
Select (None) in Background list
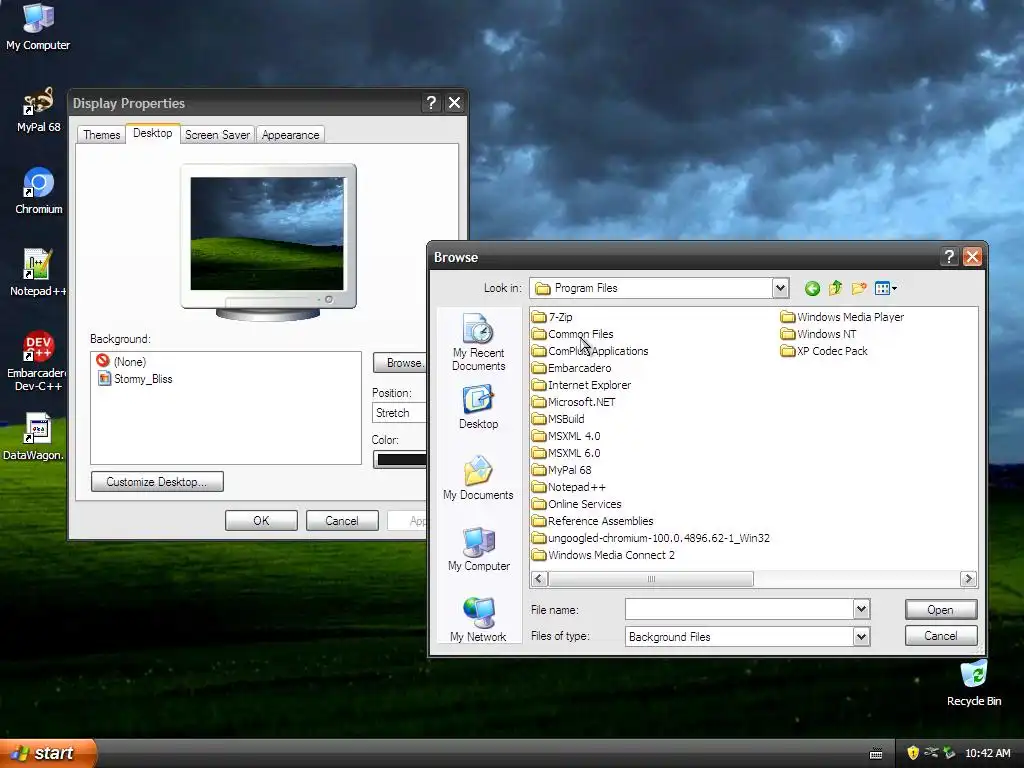tap(121, 361)
